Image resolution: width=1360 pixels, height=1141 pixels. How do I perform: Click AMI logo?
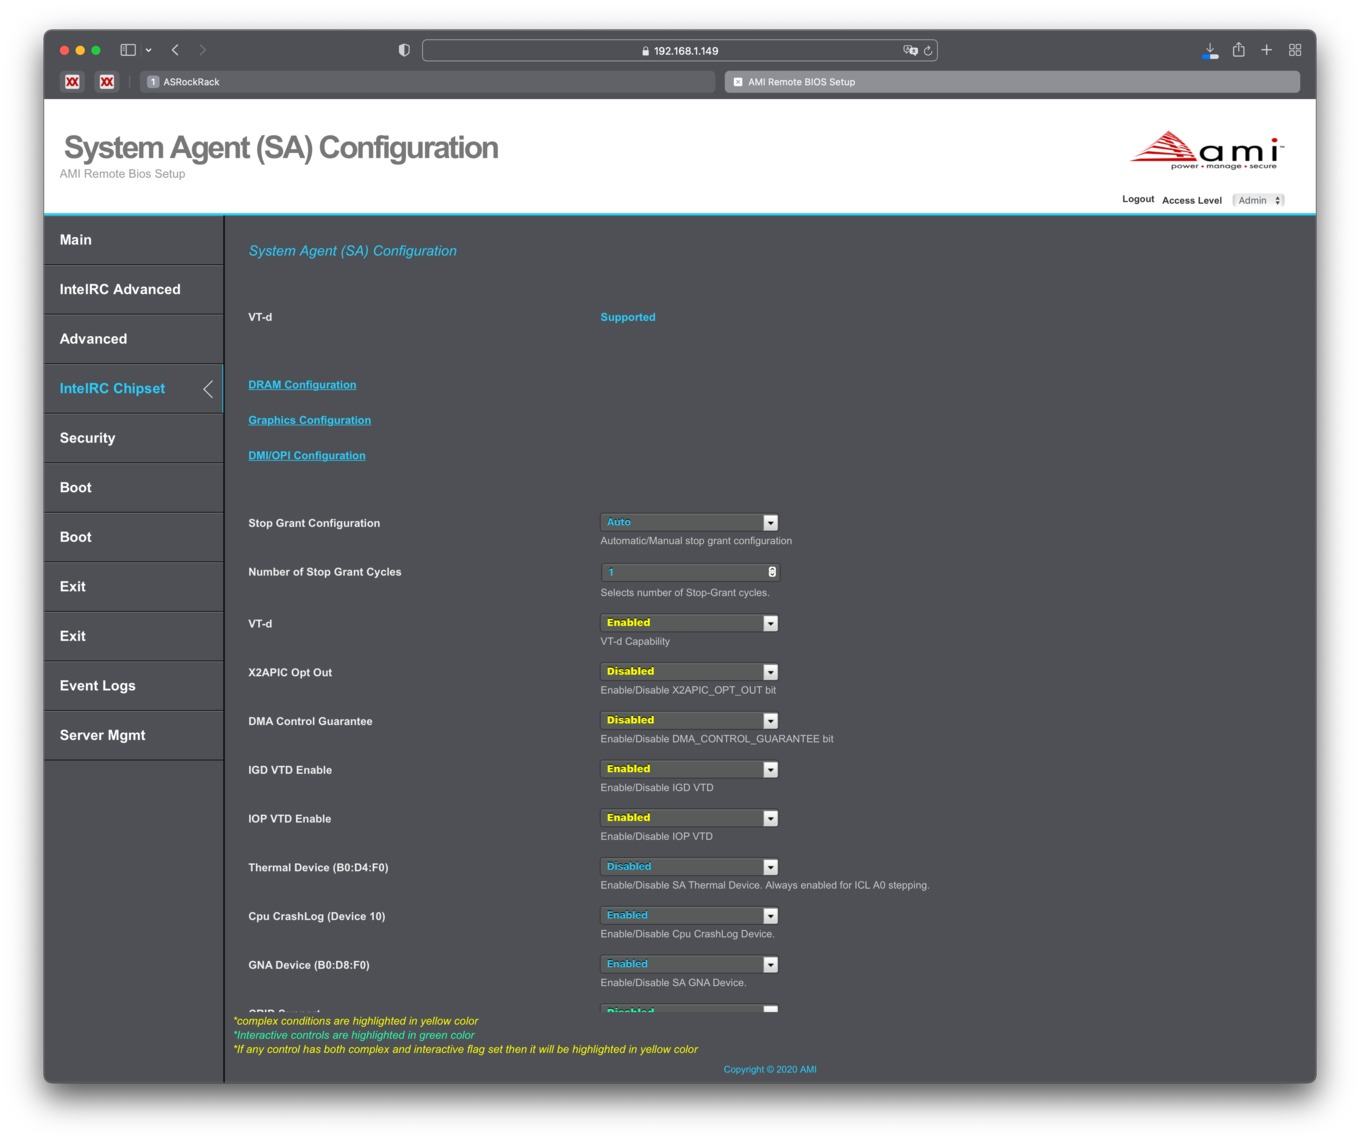(1207, 151)
